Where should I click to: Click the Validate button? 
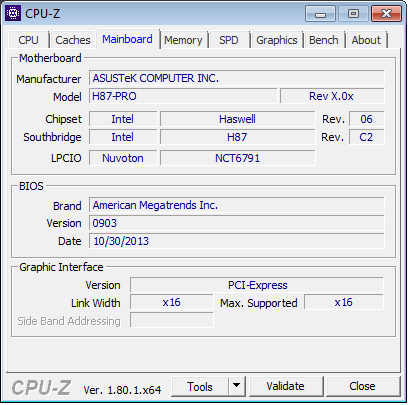click(x=286, y=387)
